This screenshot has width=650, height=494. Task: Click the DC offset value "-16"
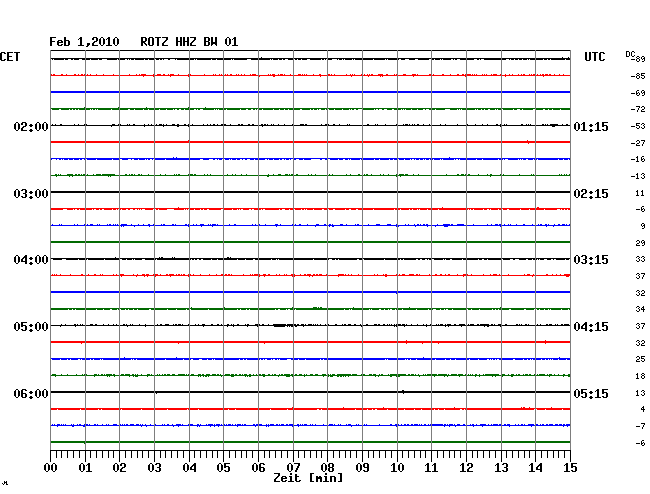tap(638, 159)
